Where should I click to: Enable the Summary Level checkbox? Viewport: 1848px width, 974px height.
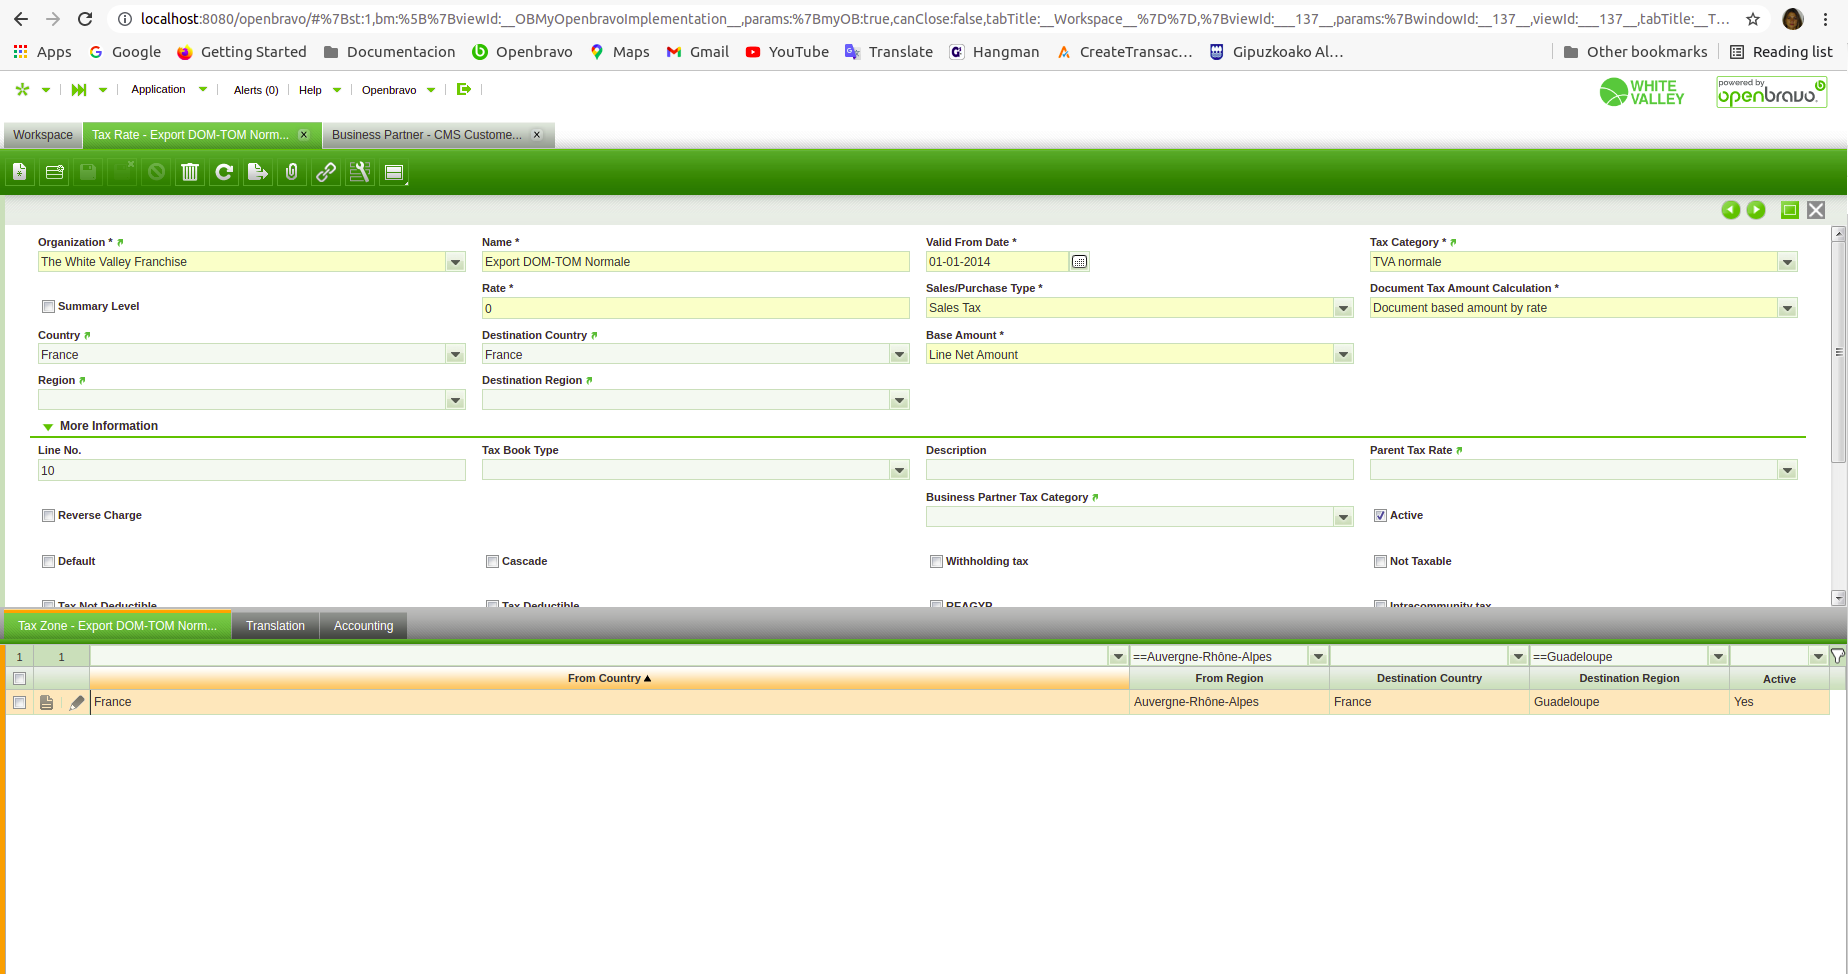48,307
